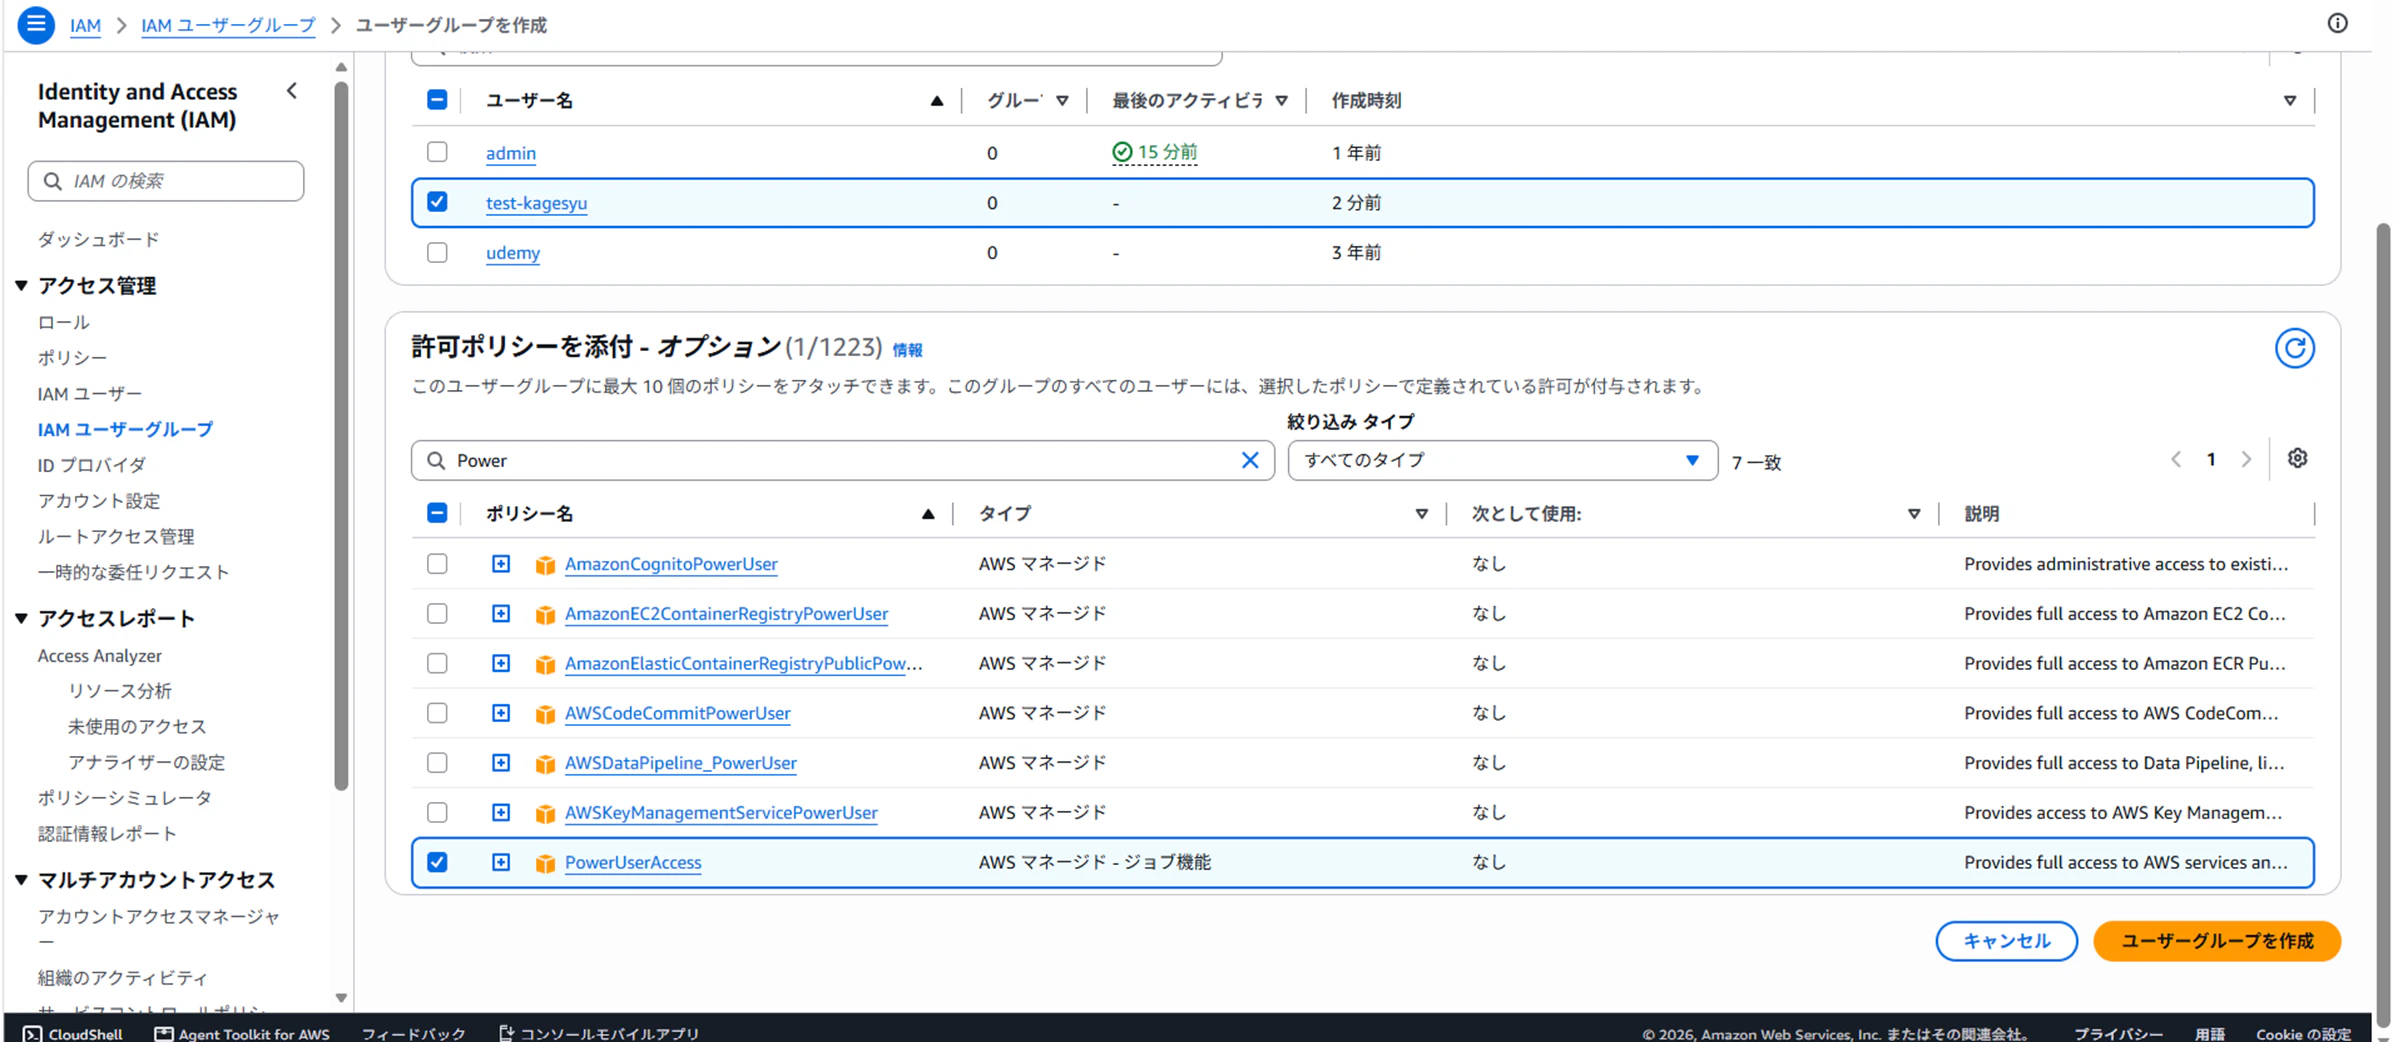This screenshot has height=1042, width=2393.
Task: Open the PowerUserAccess policy link
Action: pos(633,862)
